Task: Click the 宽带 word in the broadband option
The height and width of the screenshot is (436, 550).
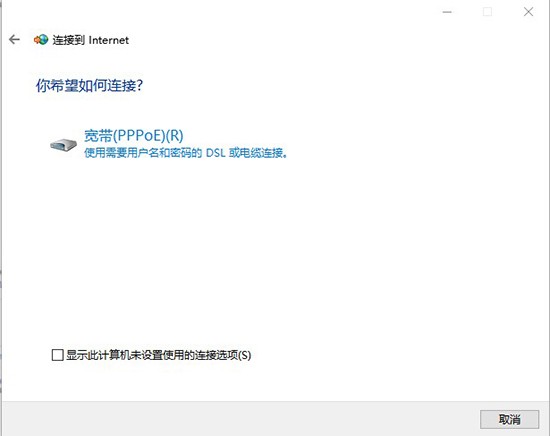Action: [98, 136]
